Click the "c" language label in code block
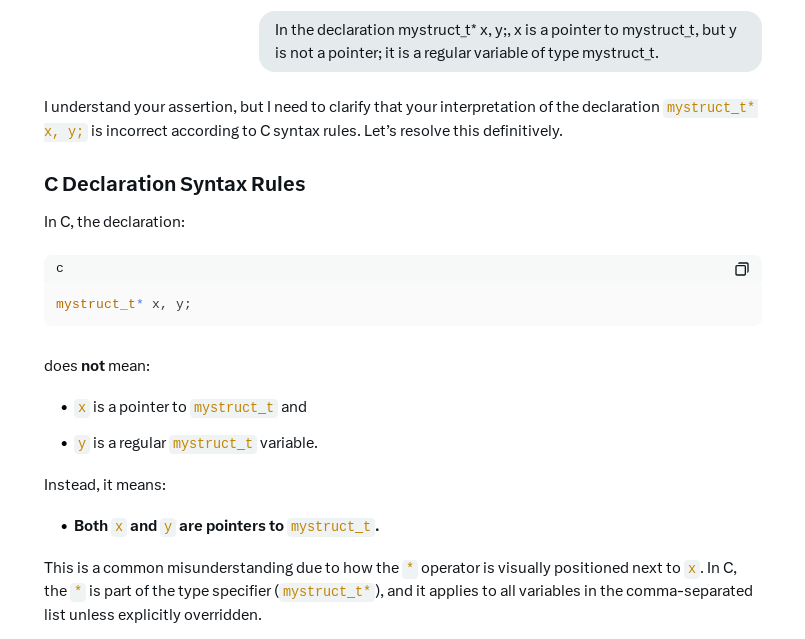 60,268
